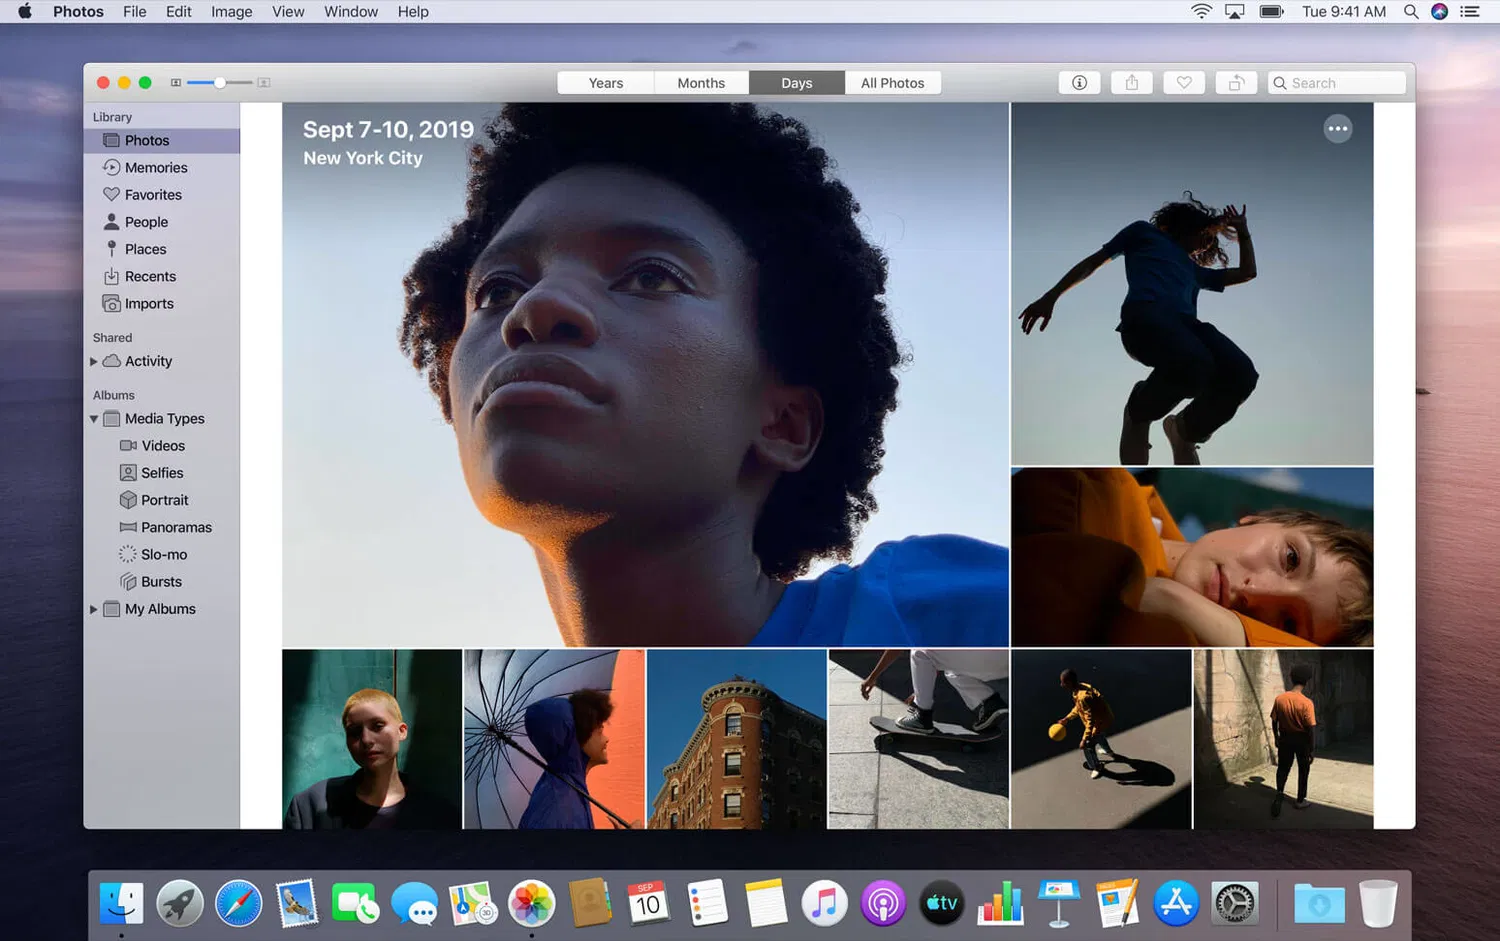This screenshot has height=941, width=1500.
Task: Open Messages from the Dock
Action: click(x=414, y=904)
